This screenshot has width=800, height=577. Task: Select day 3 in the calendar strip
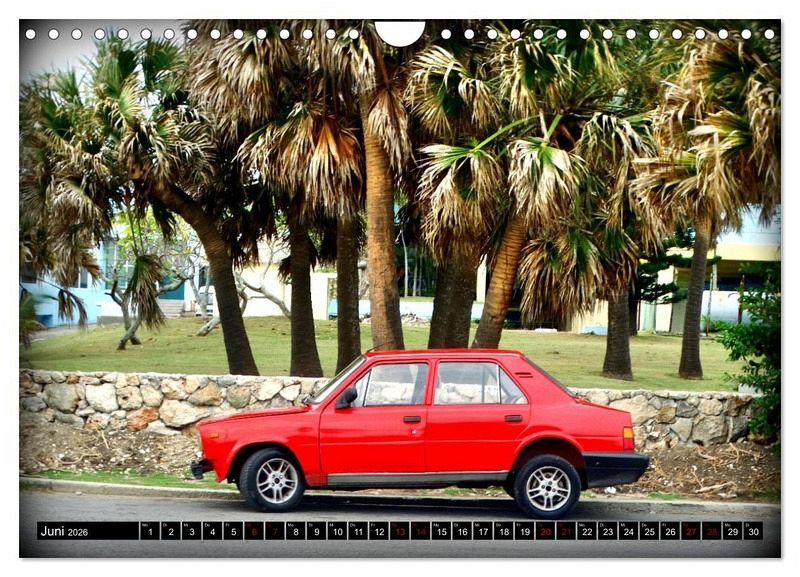[191, 531]
